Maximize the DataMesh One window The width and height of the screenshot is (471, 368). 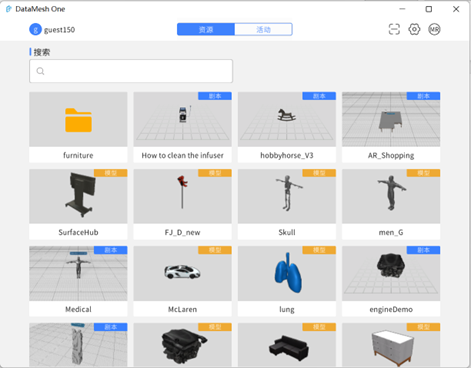[x=429, y=9]
